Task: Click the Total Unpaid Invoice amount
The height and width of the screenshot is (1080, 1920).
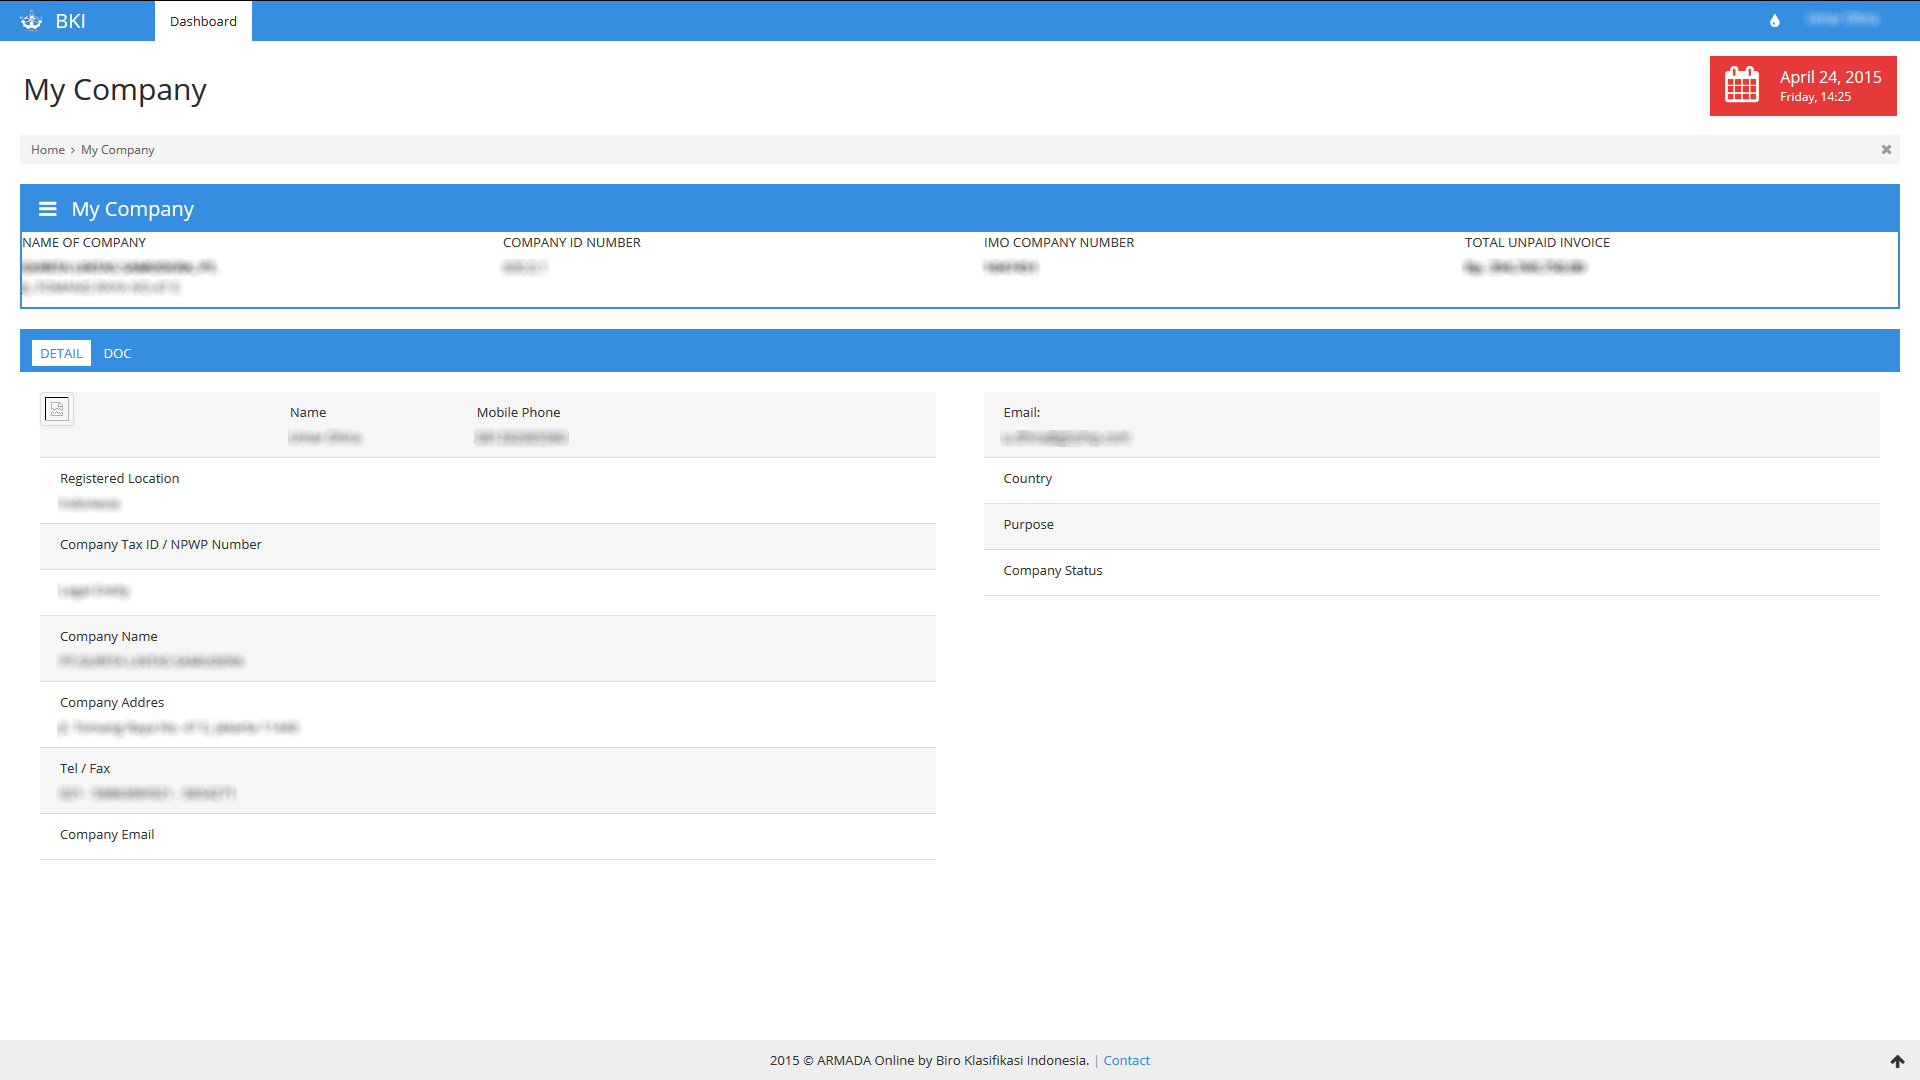Action: (1525, 267)
